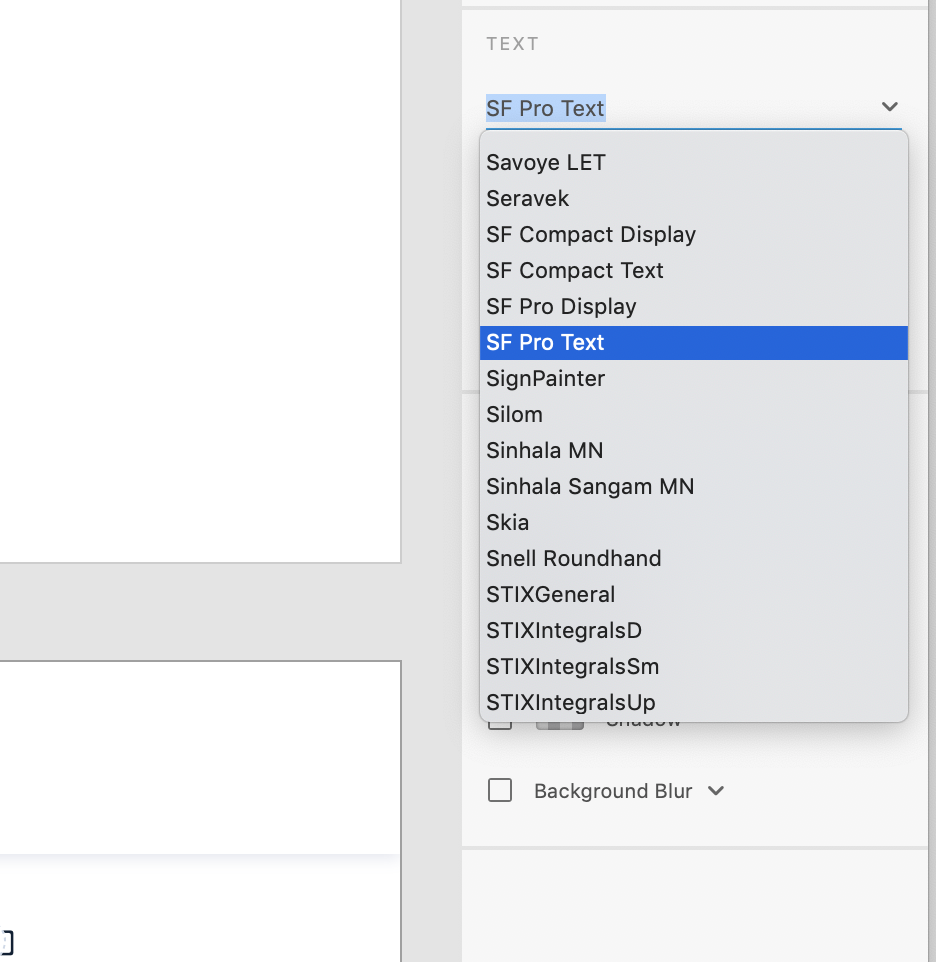The image size is (936, 962).
Task: Select Savoye LET from the font list
Action: pos(546,162)
